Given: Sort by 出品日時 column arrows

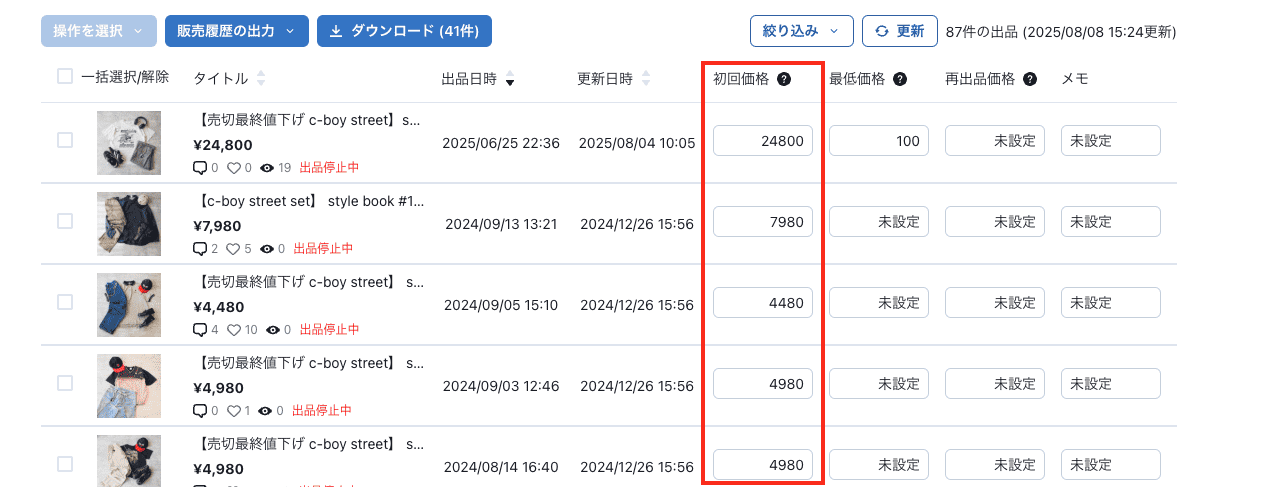Looking at the screenshot, I should (x=510, y=79).
